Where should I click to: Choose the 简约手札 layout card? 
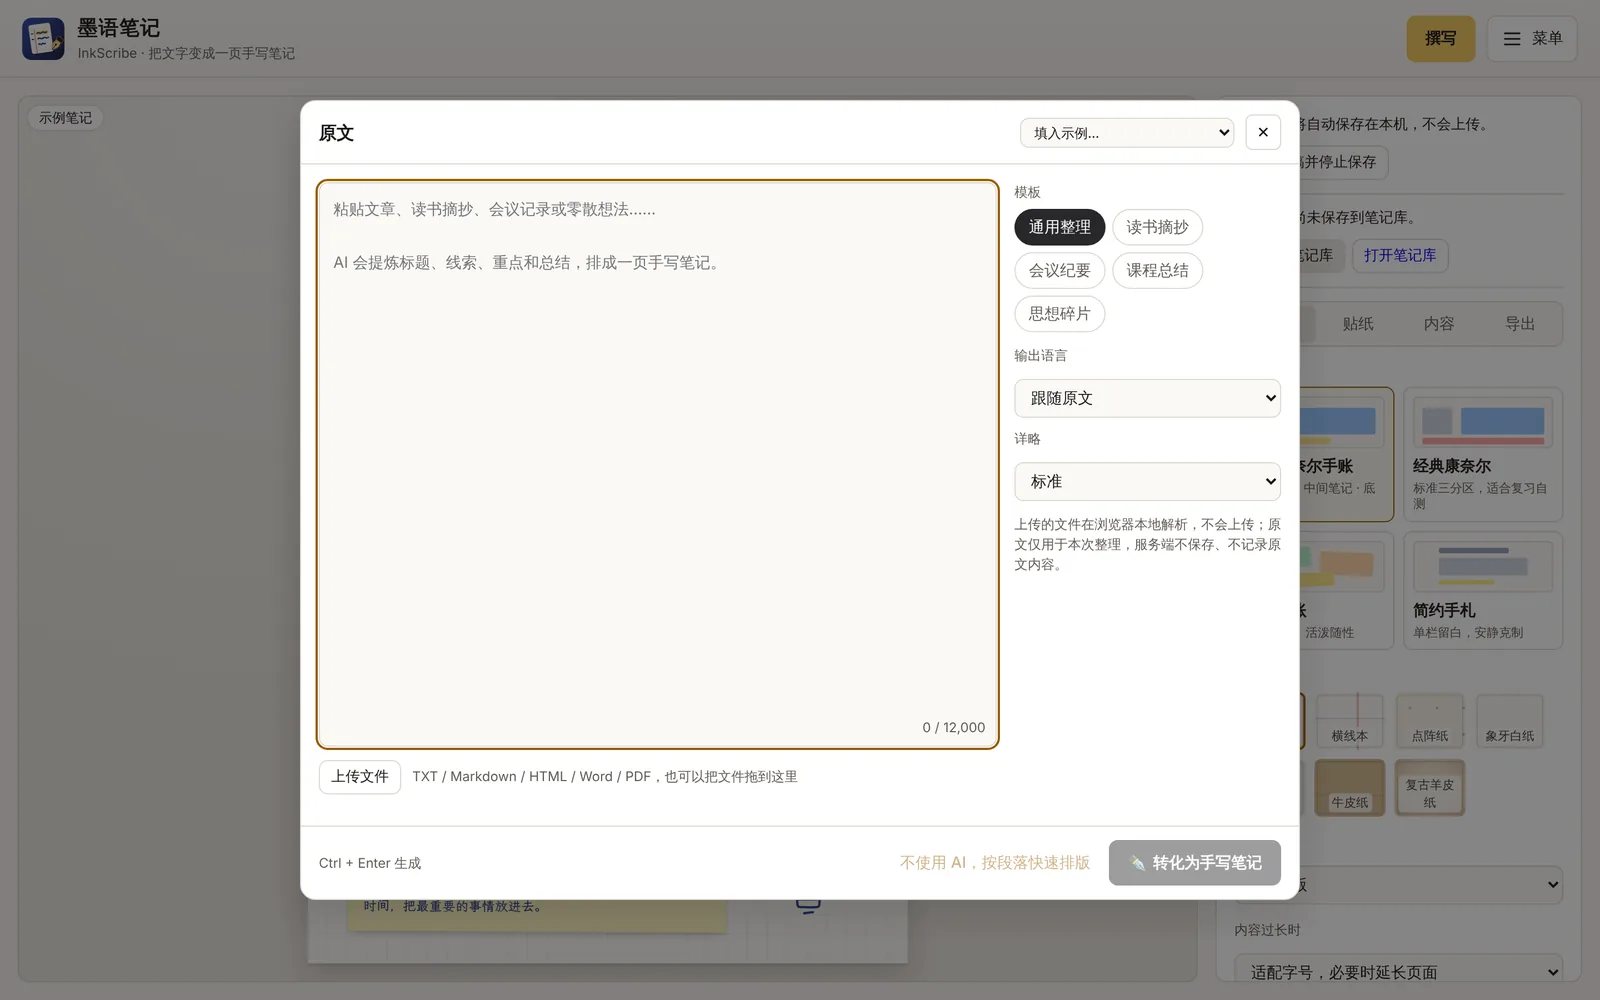(1483, 591)
